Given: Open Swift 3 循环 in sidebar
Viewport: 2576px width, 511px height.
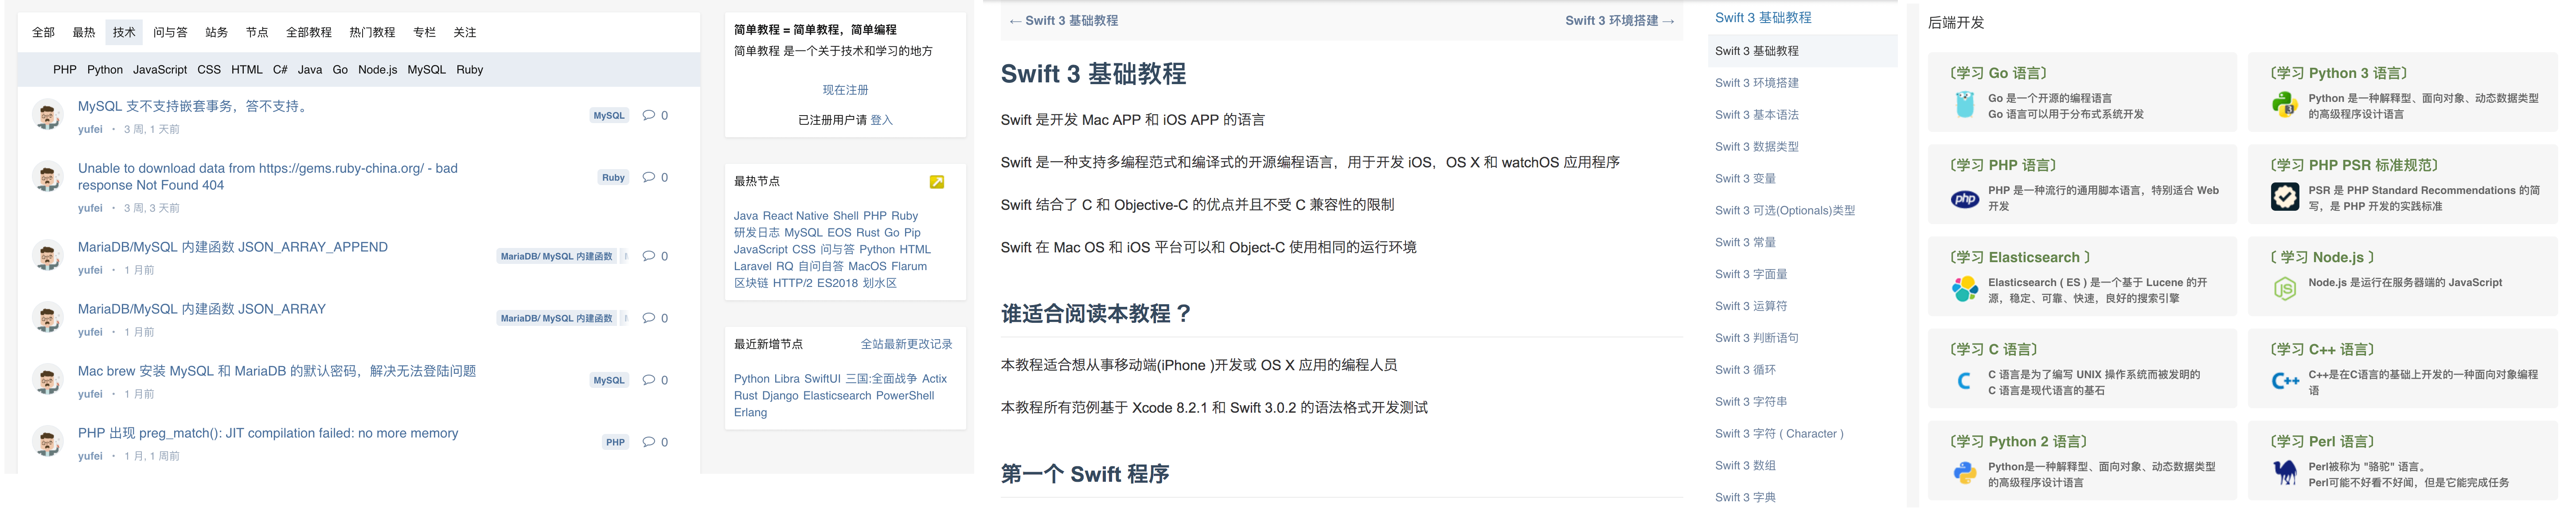Looking at the screenshot, I should (x=1745, y=370).
